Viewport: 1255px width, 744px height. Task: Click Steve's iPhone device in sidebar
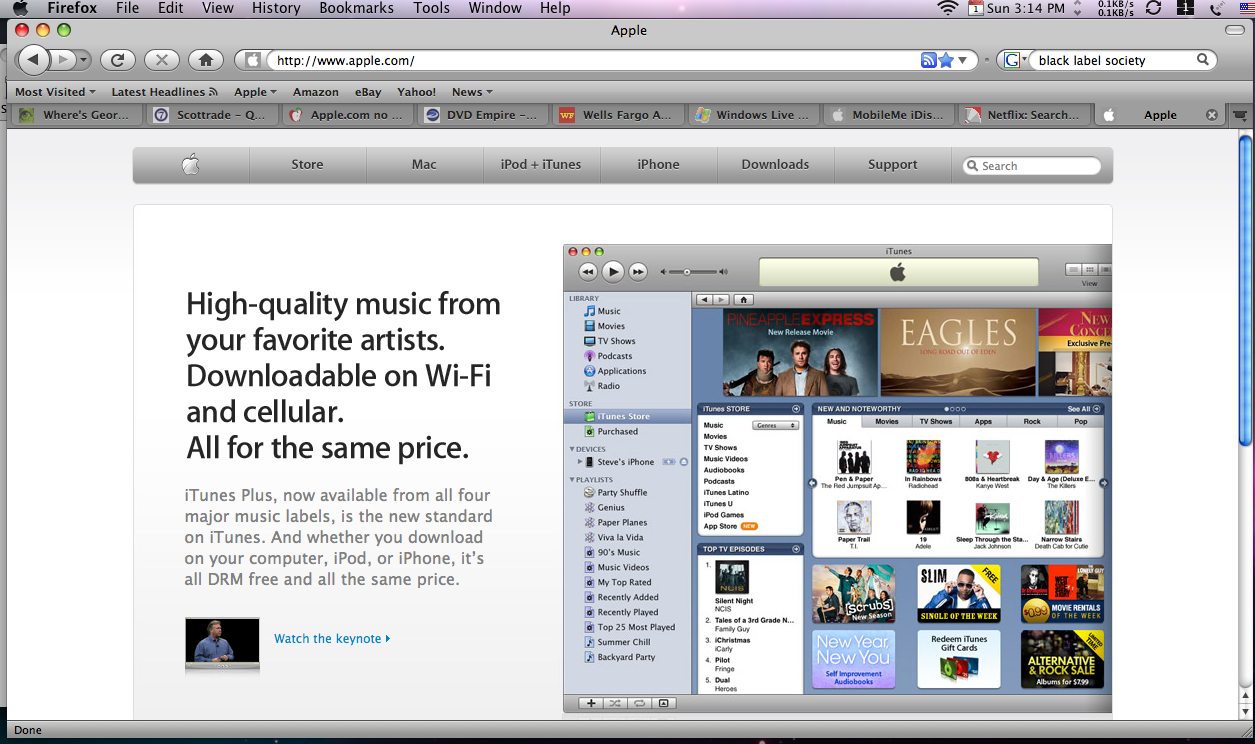[x=628, y=462]
